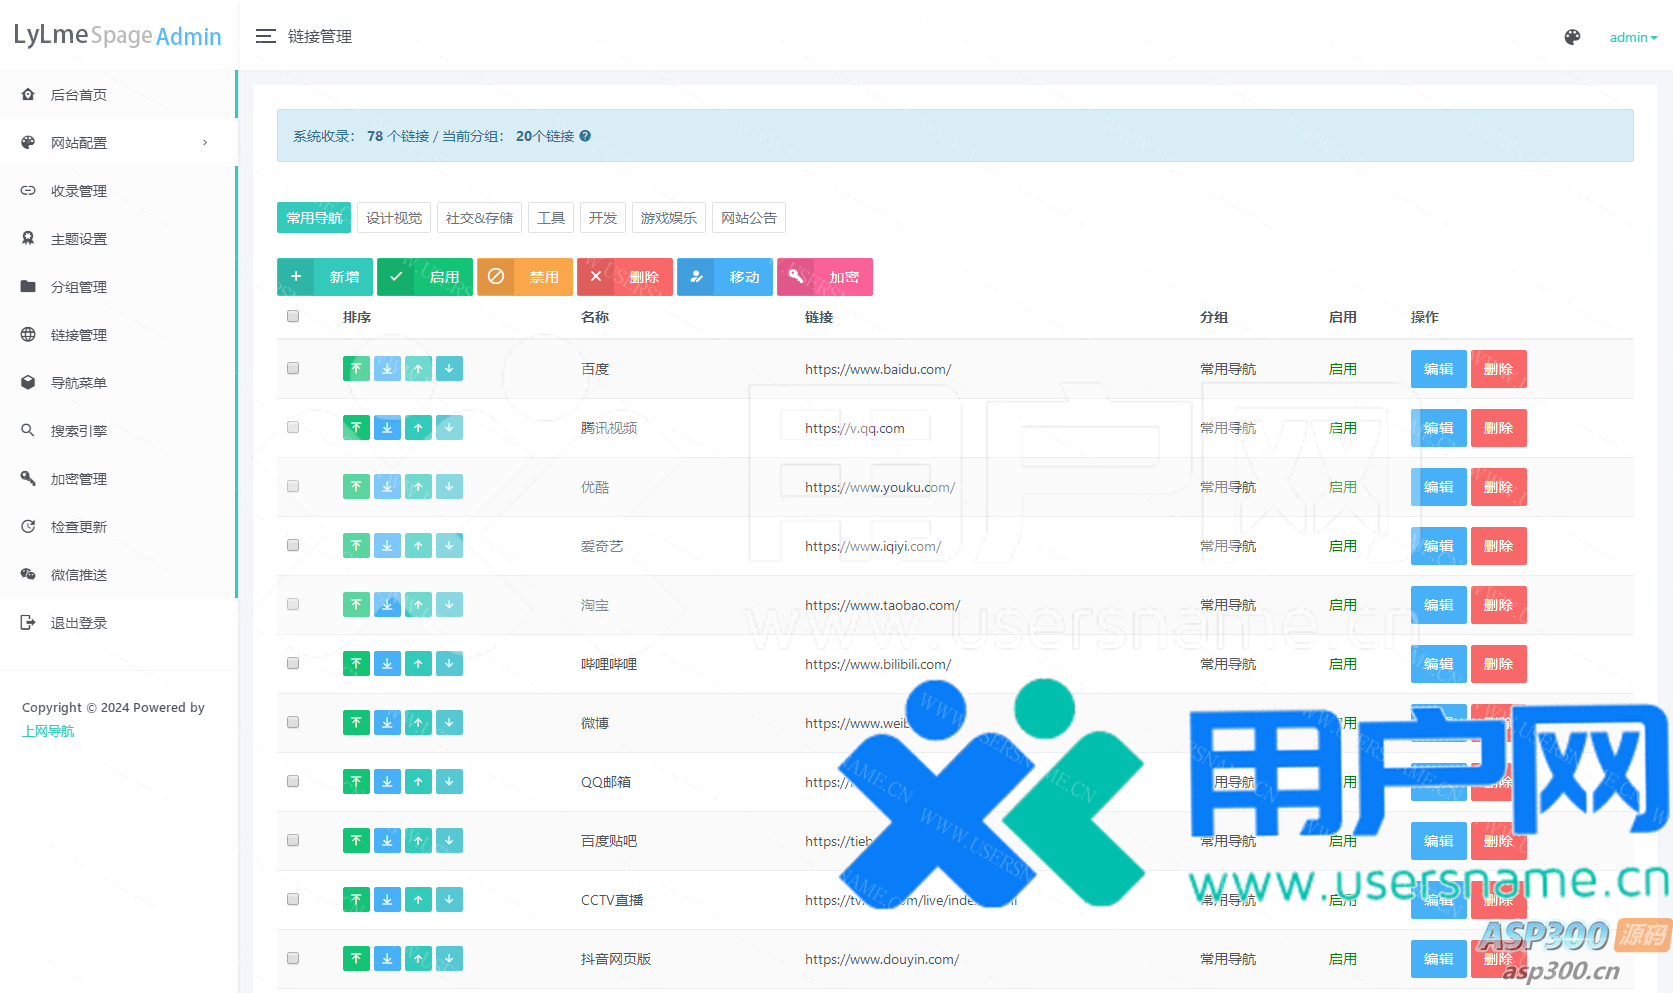1673x993 pixels.
Task: Switch to the 社交&存储 group tab
Action: tap(479, 218)
